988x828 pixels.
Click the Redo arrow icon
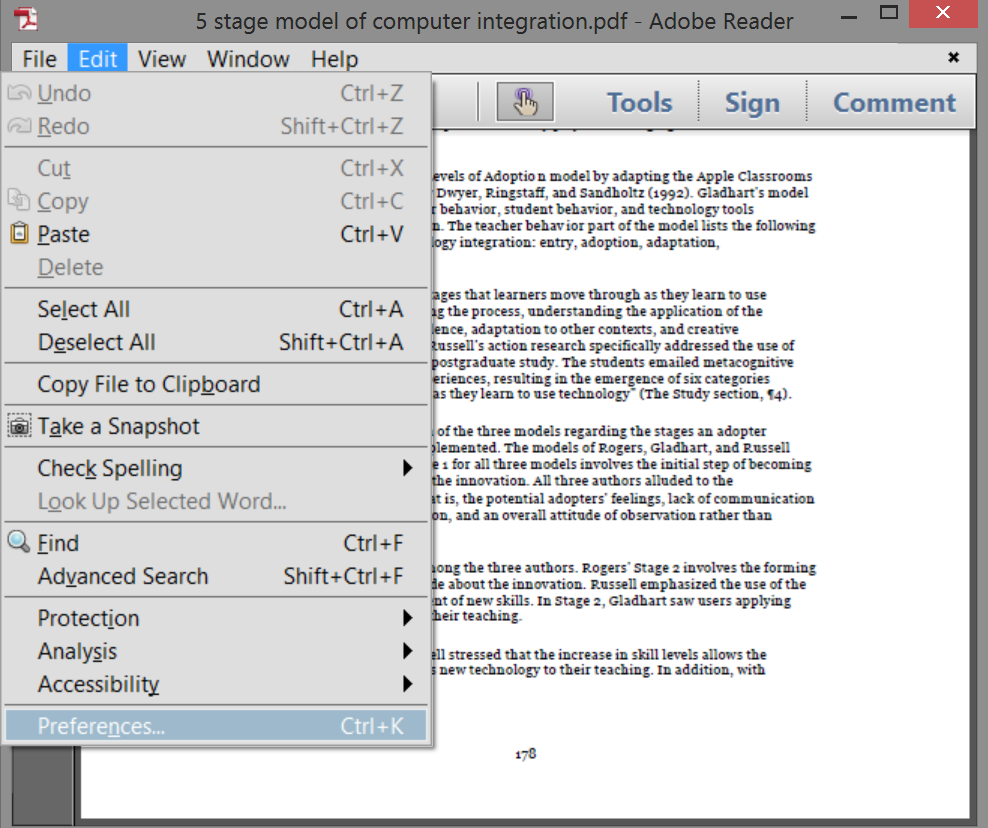tap(19, 126)
